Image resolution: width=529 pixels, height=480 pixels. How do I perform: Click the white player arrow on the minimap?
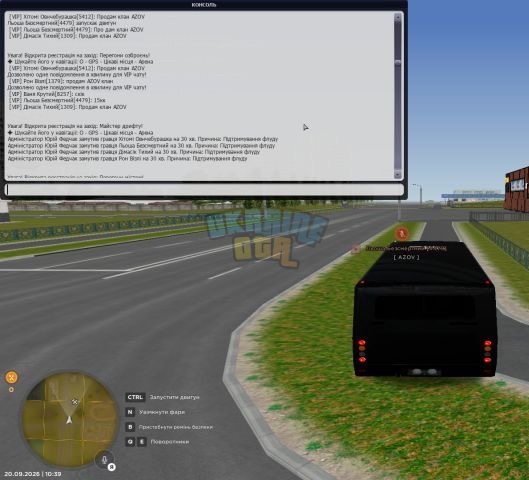[x=69, y=420]
